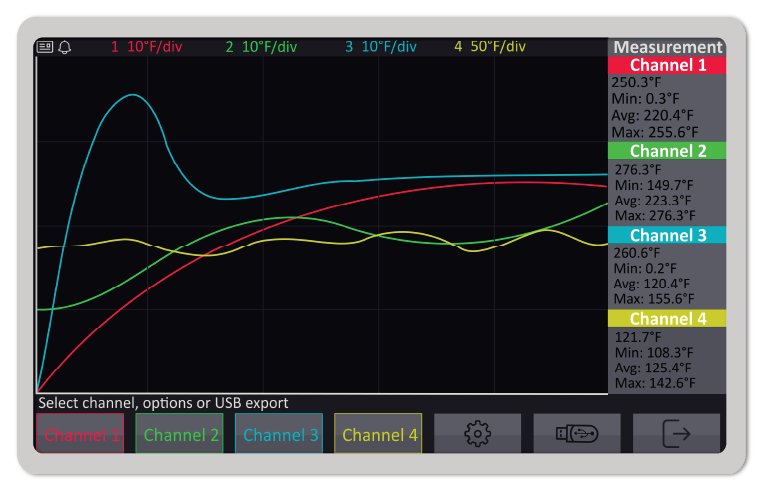763x492 pixels.
Task: Toggle the red Channel 1 bottom button
Action: pyautogui.click(x=81, y=434)
